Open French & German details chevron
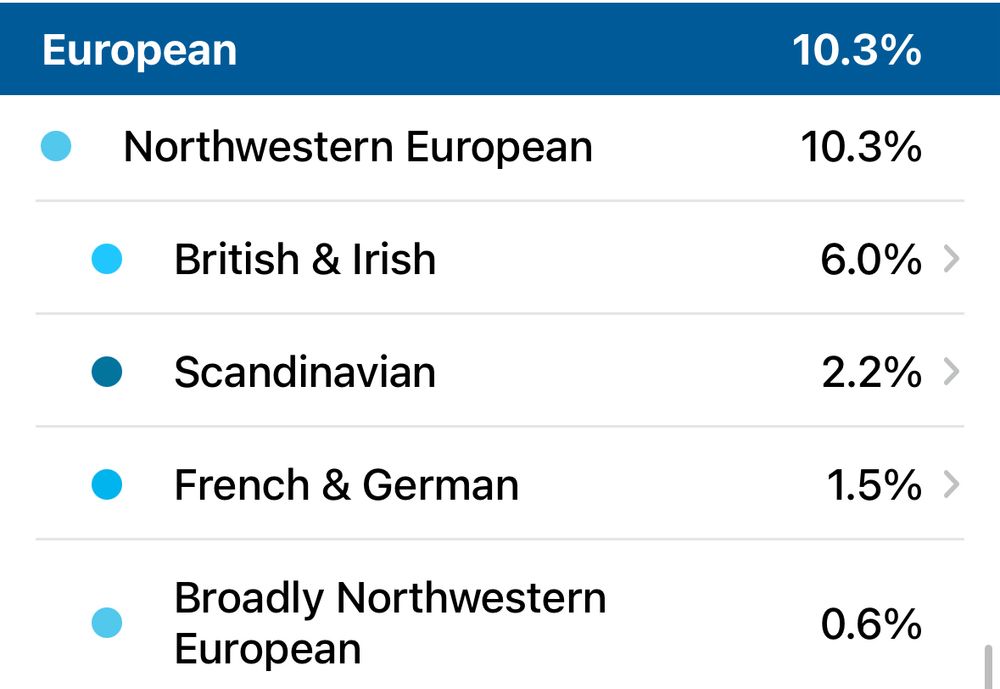1000x689 pixels. coord(951,486)
